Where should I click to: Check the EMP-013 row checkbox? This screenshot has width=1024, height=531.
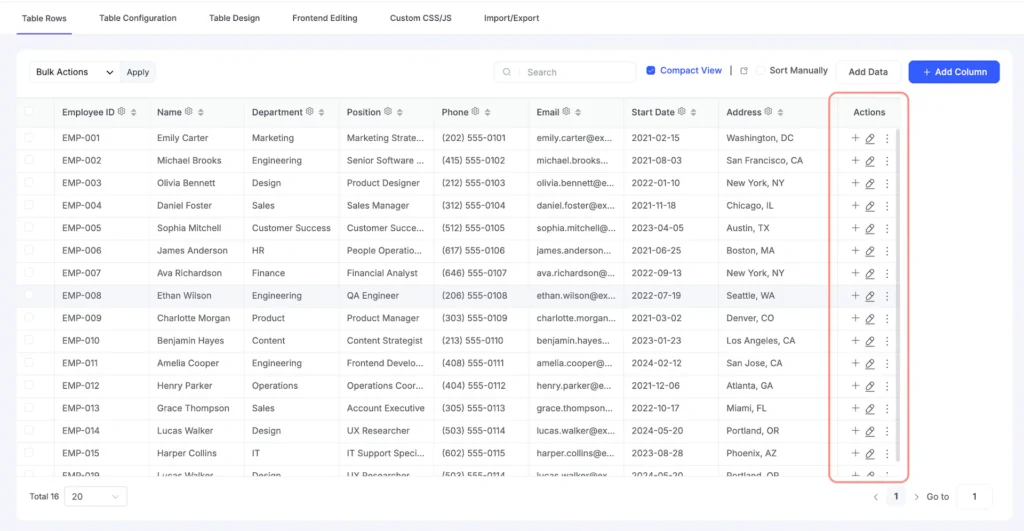coord(29,408)
